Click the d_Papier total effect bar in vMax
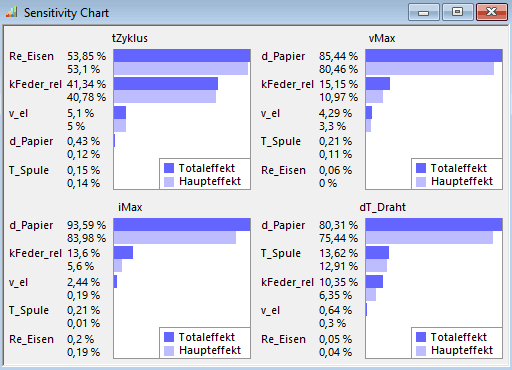Viewport: 512px width, 370px height. point(434,56)
